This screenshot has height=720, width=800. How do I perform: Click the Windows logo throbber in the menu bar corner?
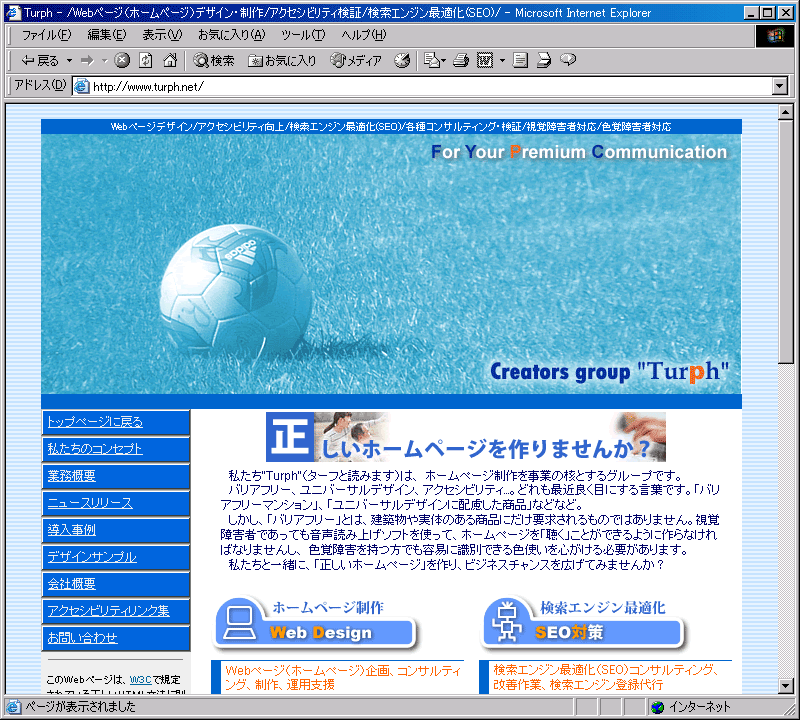coord(774,36)
